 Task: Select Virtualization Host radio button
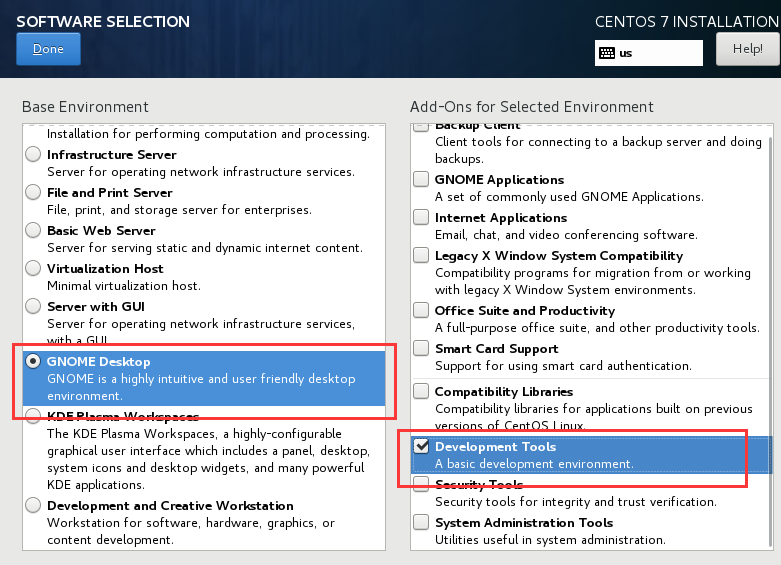(x=33, y=268)
